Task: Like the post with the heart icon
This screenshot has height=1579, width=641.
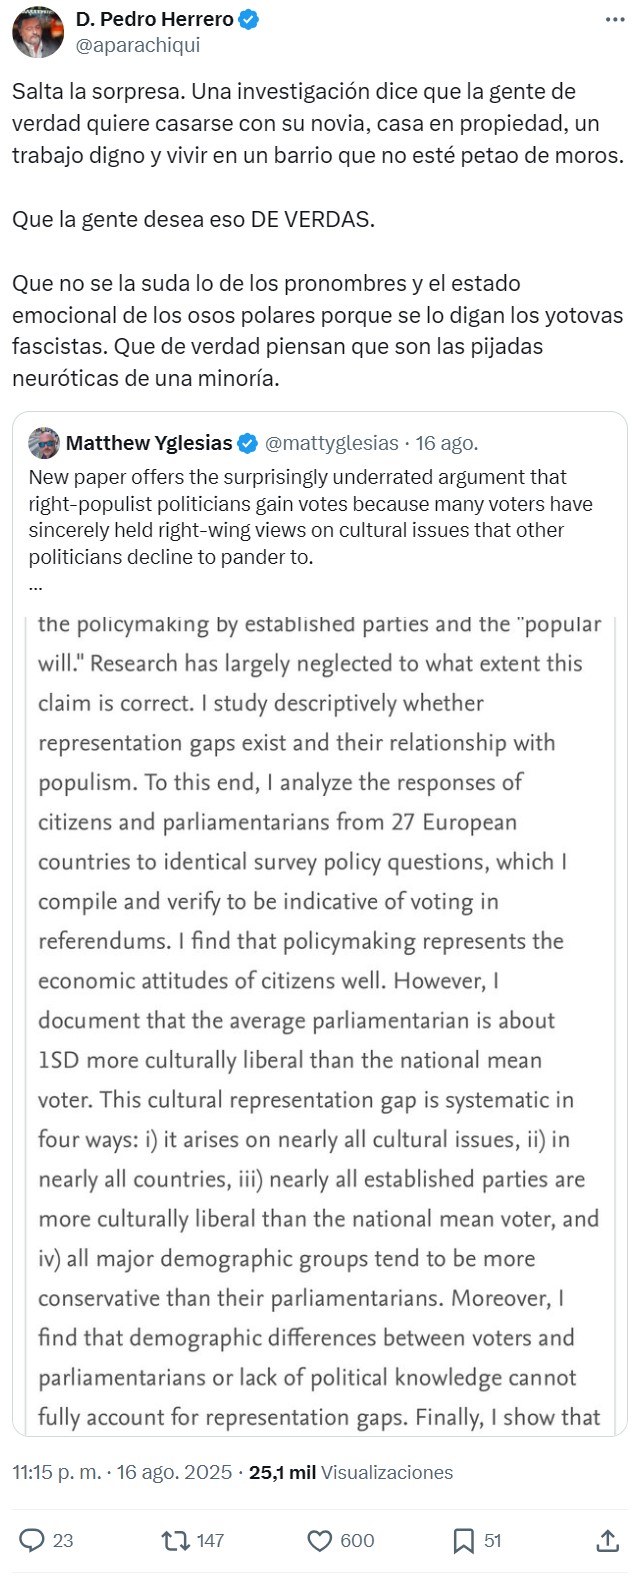Action: pyautogui.click(x=320, y=1540)
